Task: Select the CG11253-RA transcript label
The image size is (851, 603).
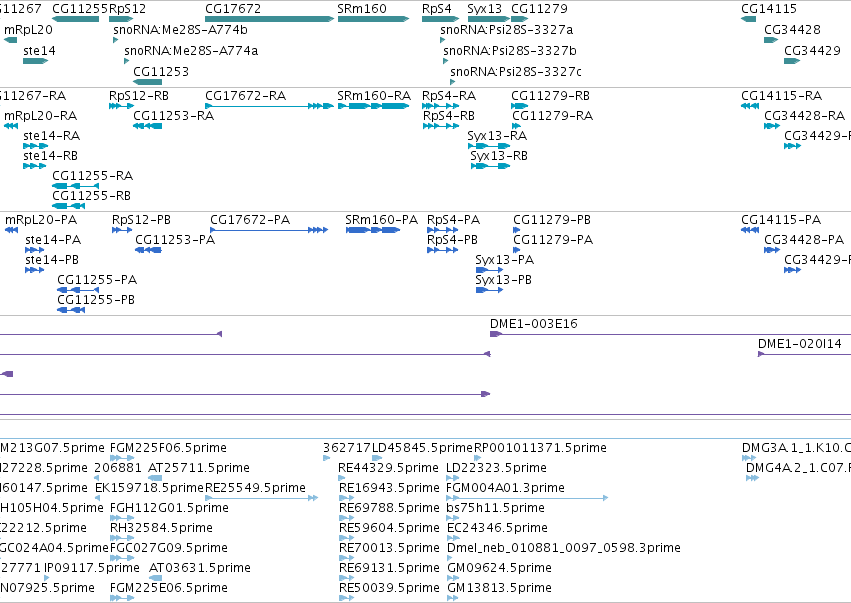Action: click(x=174, y=116)
